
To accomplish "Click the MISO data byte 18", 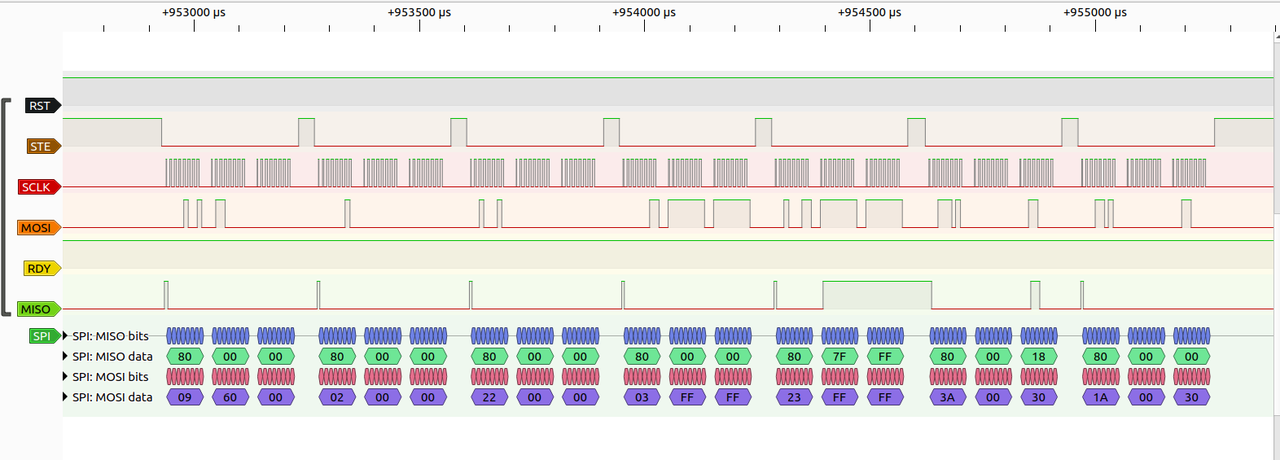I will [1039, 356].
